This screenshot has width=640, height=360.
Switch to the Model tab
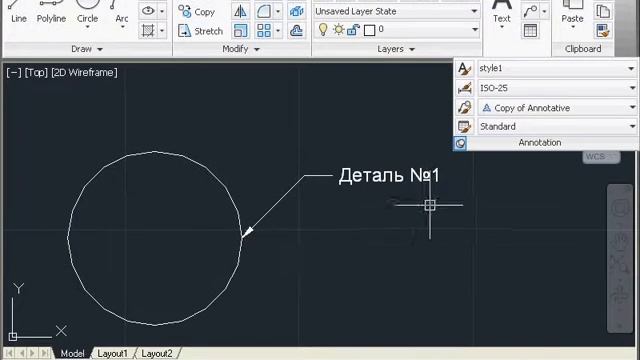73,353
